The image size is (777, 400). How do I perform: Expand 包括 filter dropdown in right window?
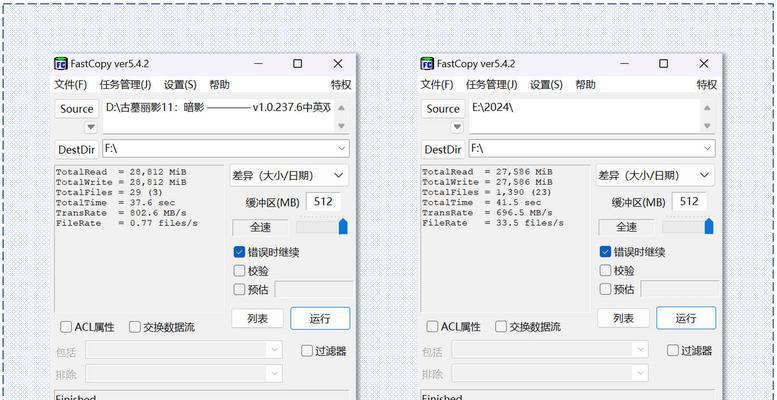point(641,350)
